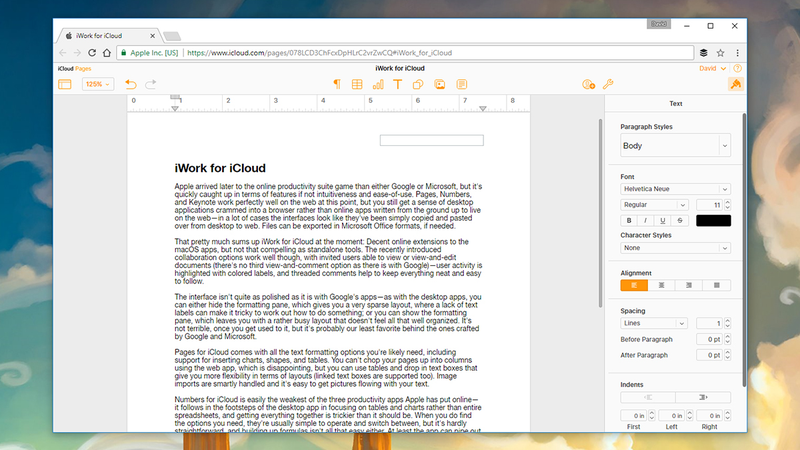The width and height of the screenshot is (800, 450).
Task: Click the document vertical scrollbar
Action: click(601, 213)
